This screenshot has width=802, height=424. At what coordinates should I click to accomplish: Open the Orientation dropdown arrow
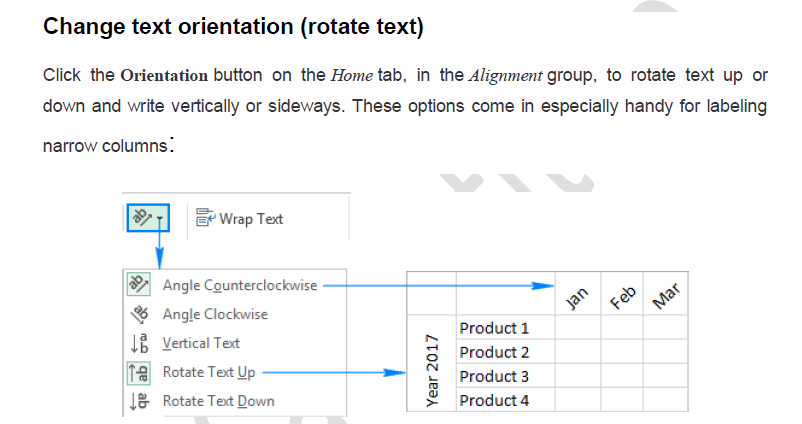pyautogui.click(x=160, y=218)
